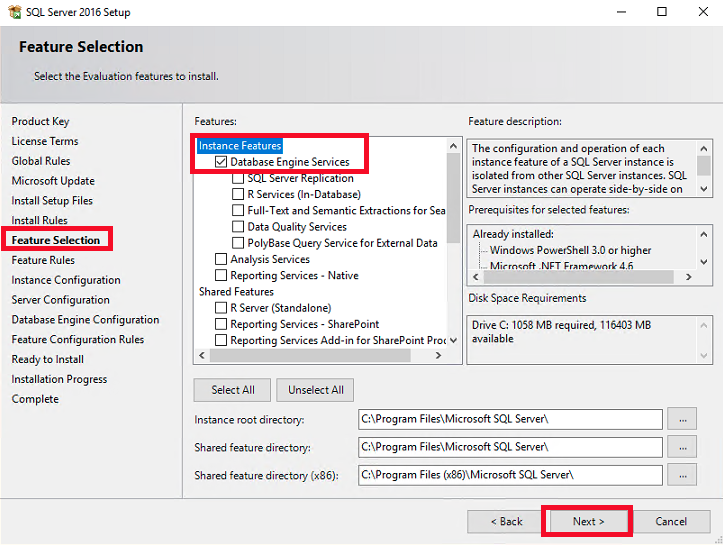Click the Unselect All button
Viewport: 723px width, 545px height.
[x=316, y=390]
